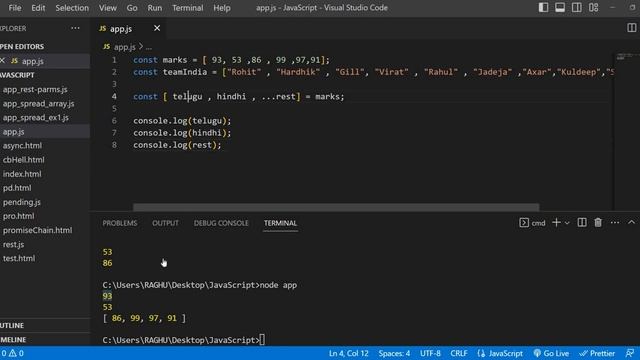Click the editor horizontal scrollbar
640x360 pixels.
point(336,207)
